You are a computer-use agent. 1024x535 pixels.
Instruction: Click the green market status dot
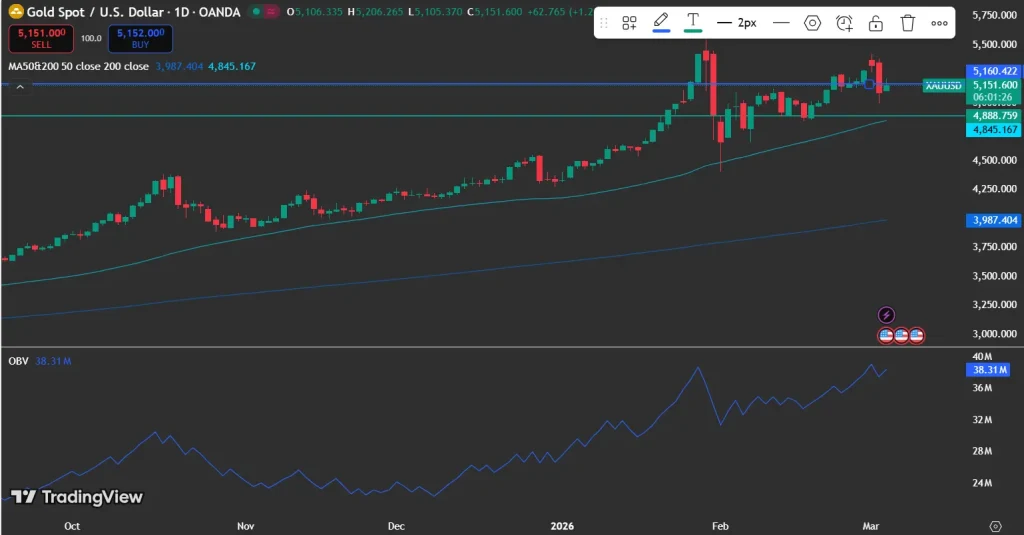coord(256,12)
